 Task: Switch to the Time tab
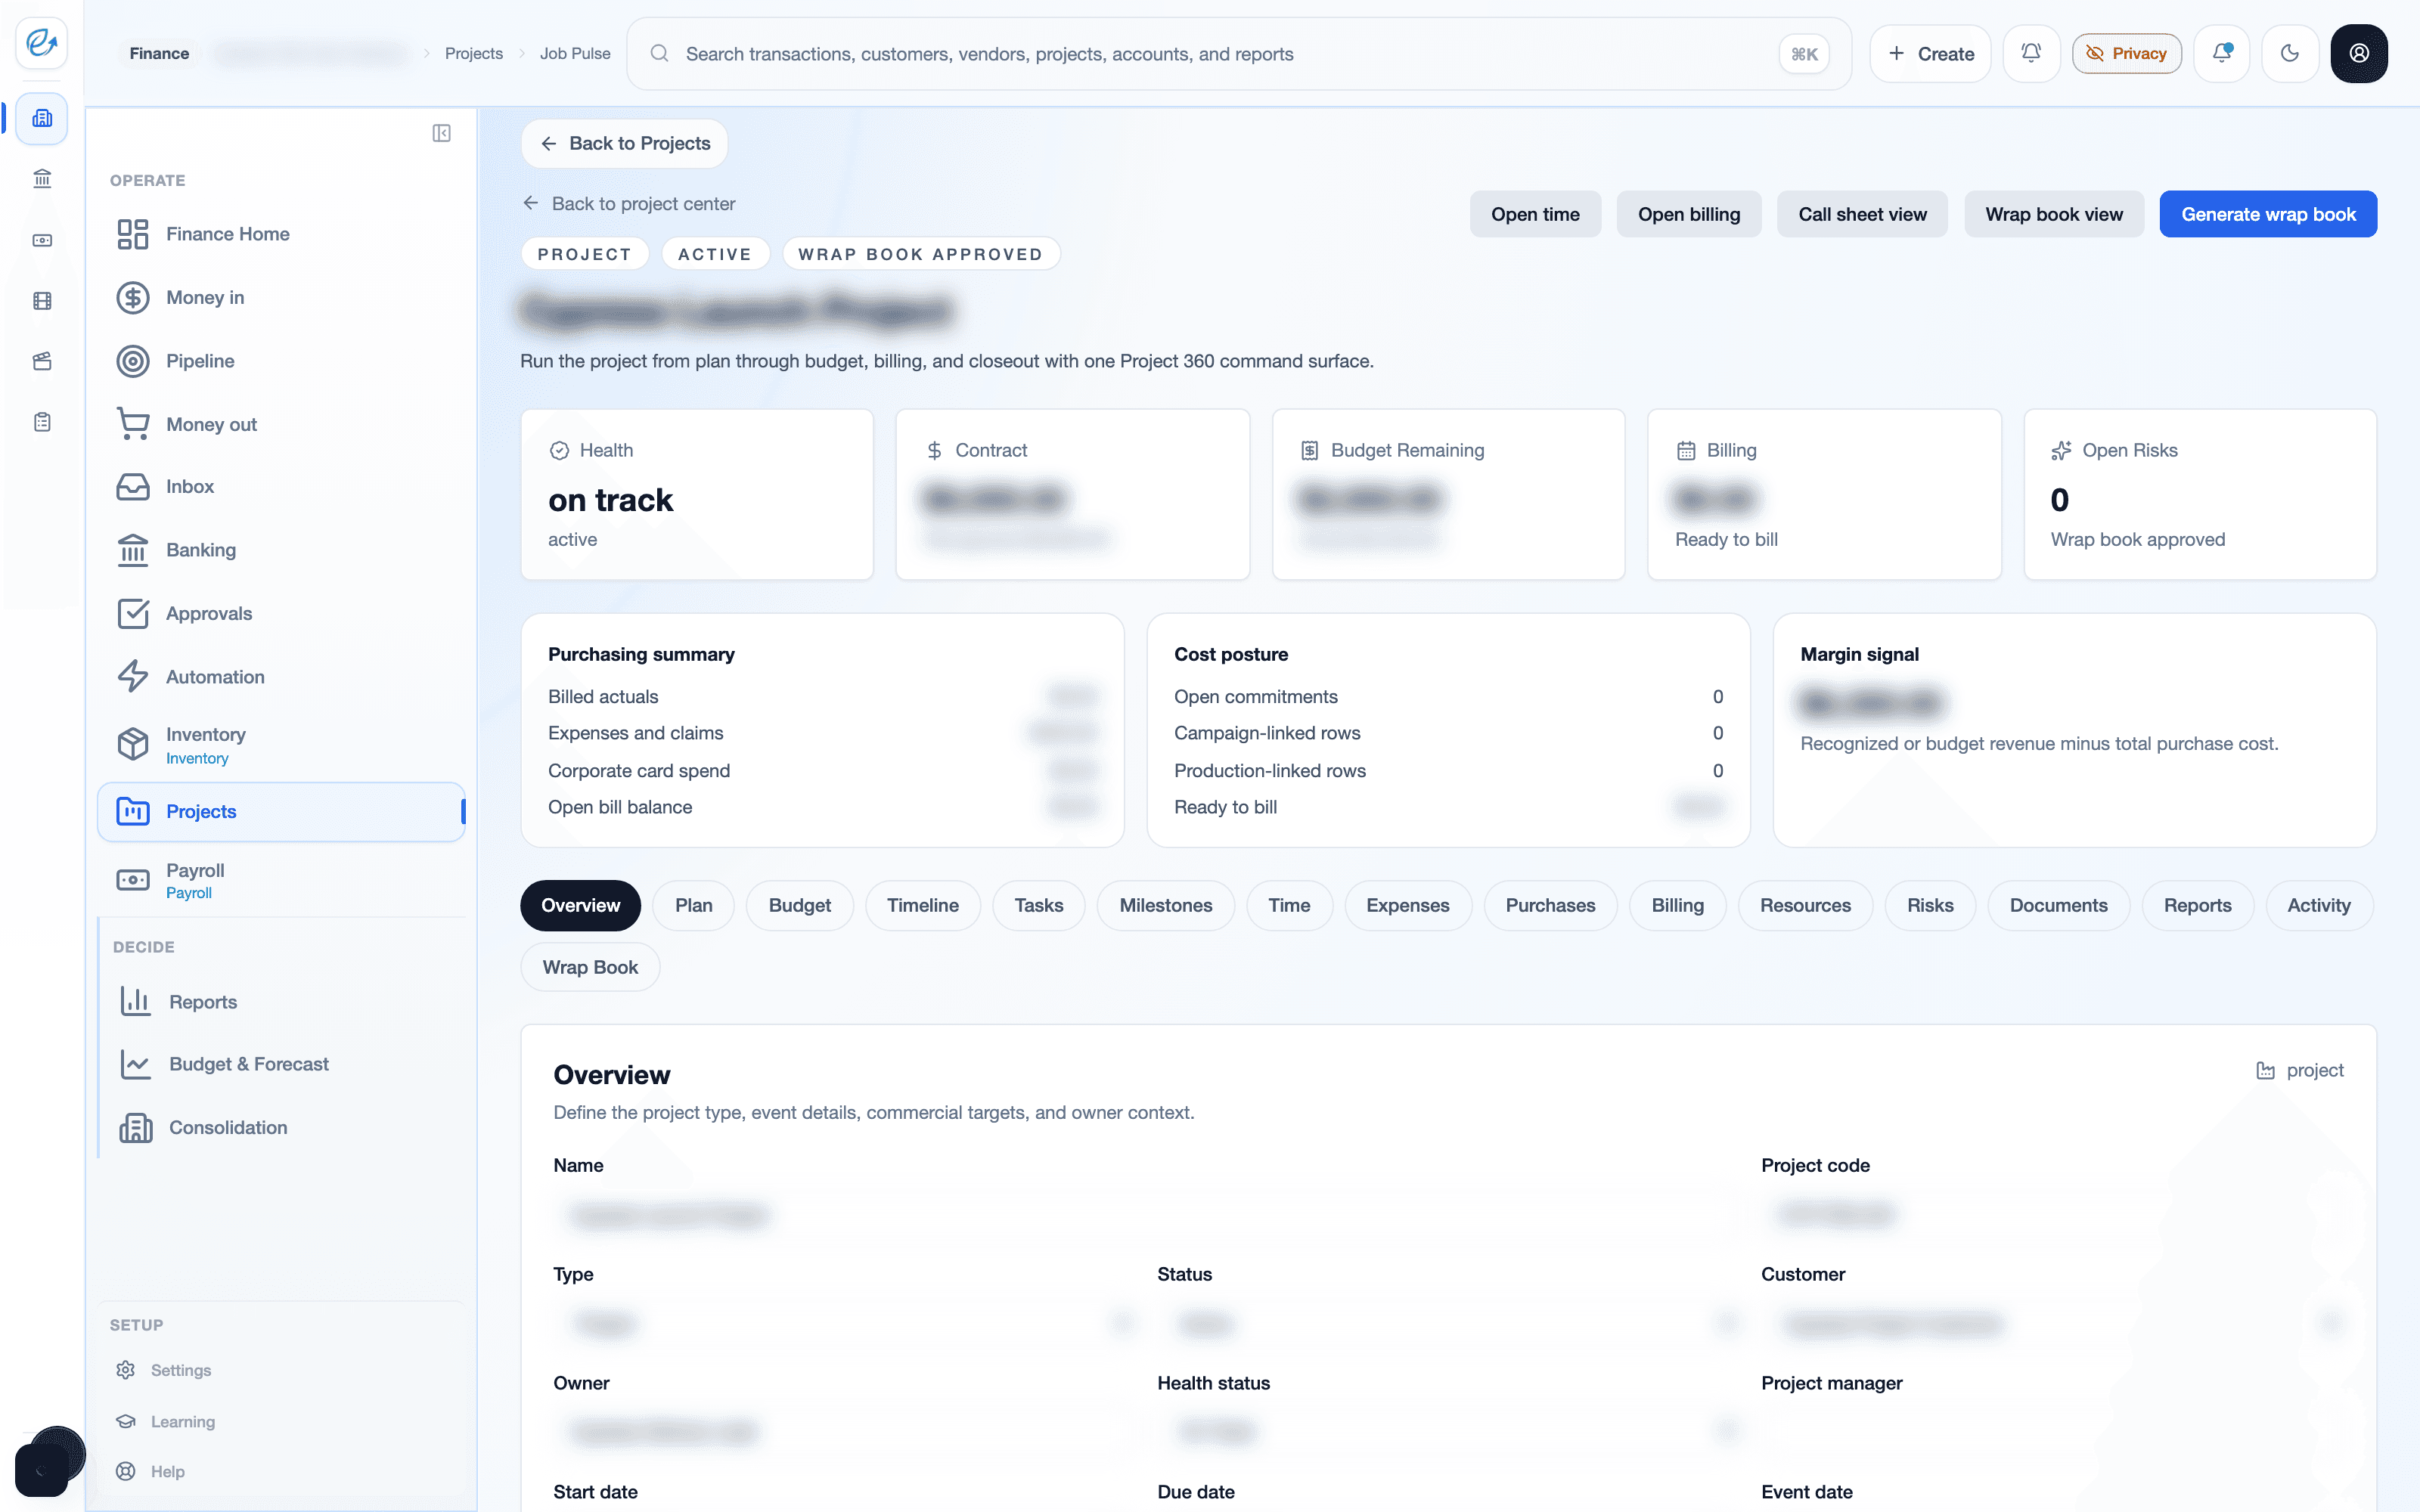[1289, 905]
